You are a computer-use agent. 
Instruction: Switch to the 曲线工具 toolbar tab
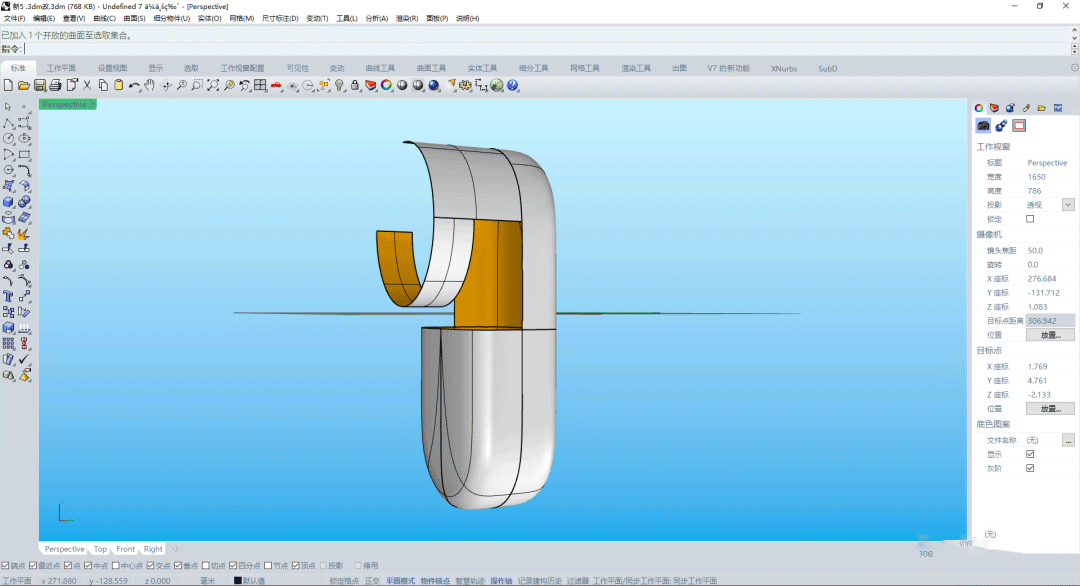[x=380, y=69]
